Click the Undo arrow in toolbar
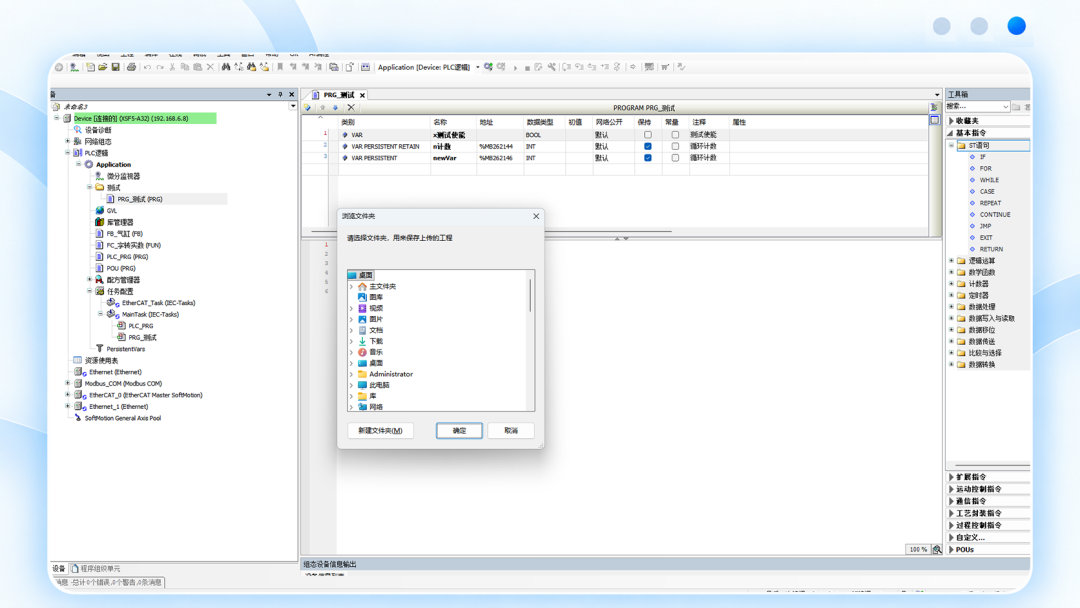The height and width of the screenshot is (608, 1080). (147, 67)
